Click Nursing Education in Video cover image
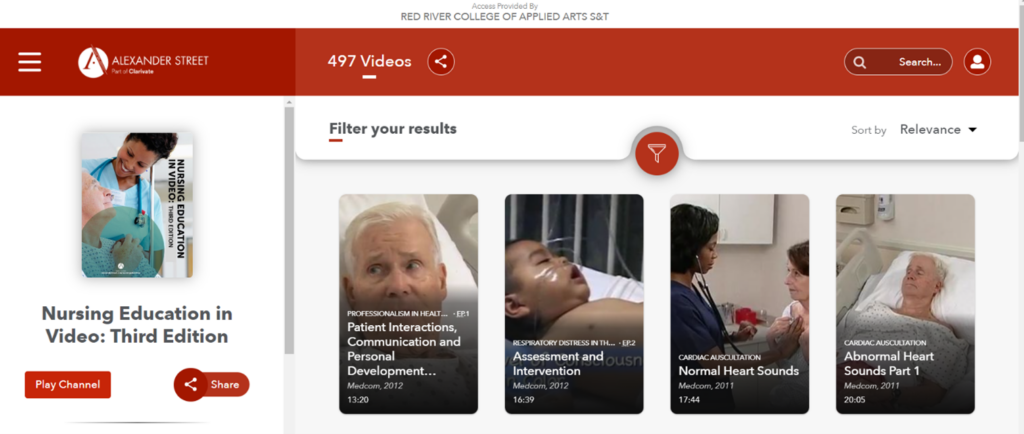The width and height of the screenshot is (1024, 434). 137,205
